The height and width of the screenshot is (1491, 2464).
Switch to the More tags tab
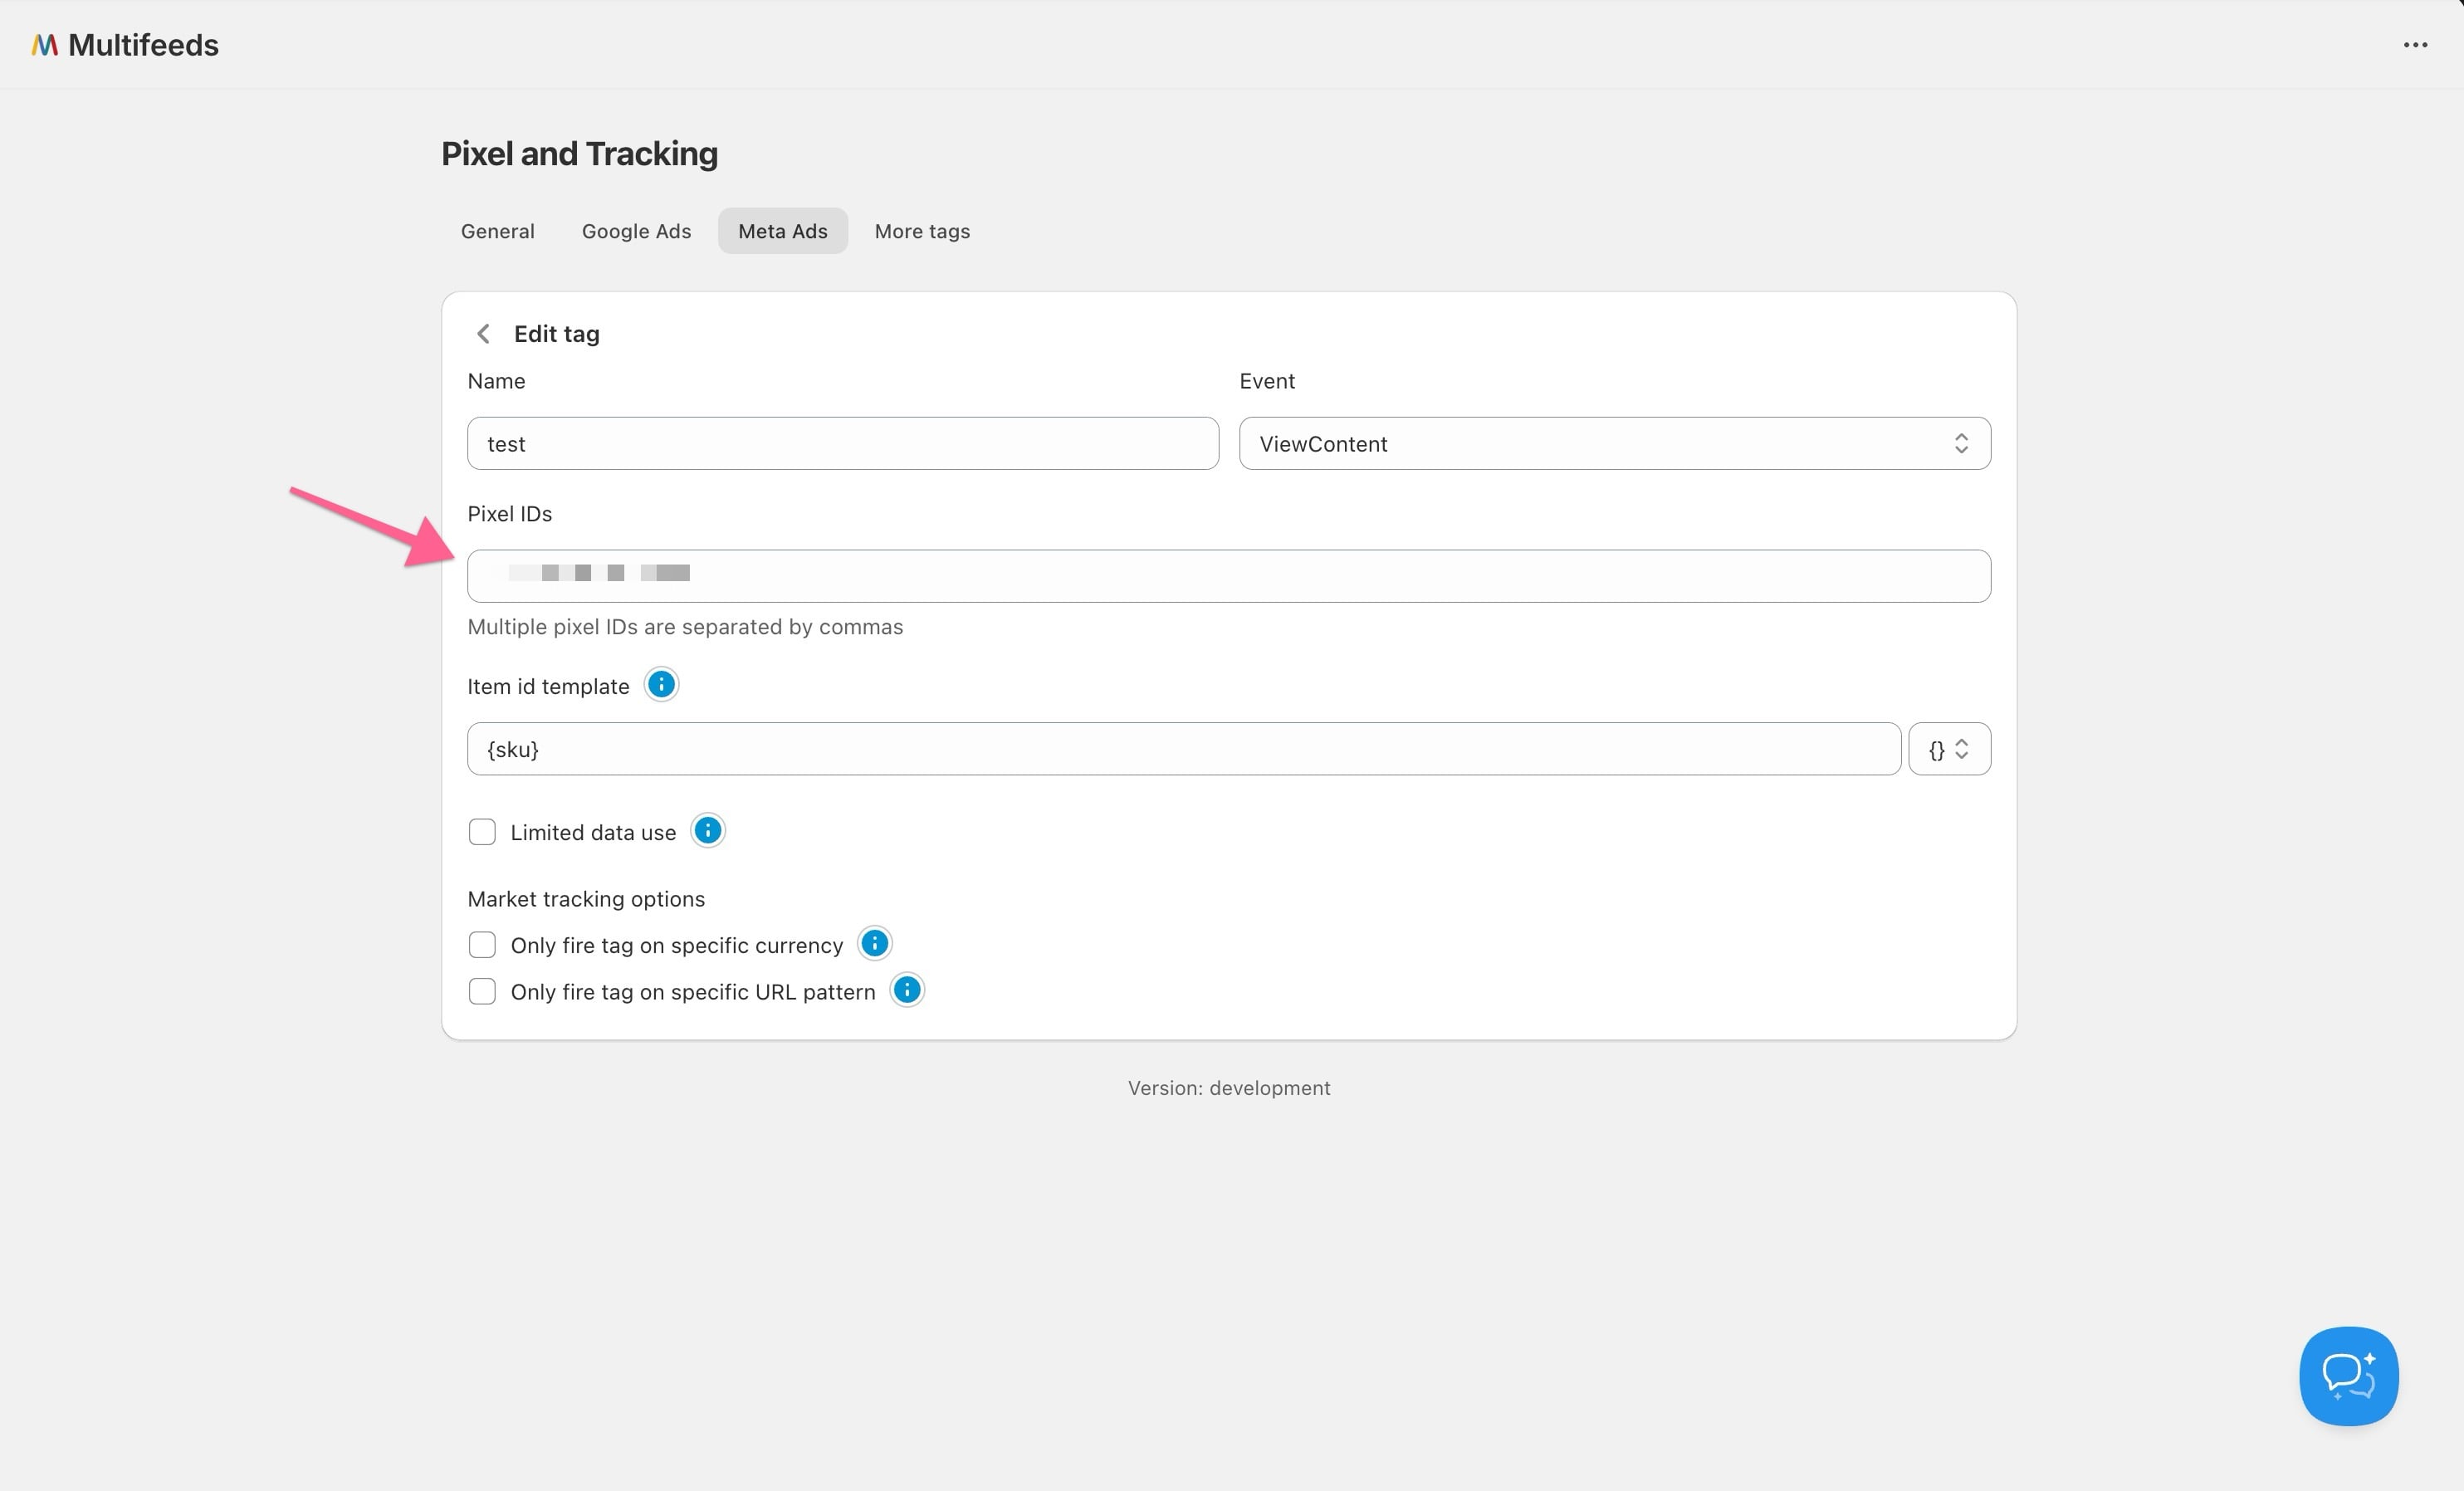[x=922, y=231]
